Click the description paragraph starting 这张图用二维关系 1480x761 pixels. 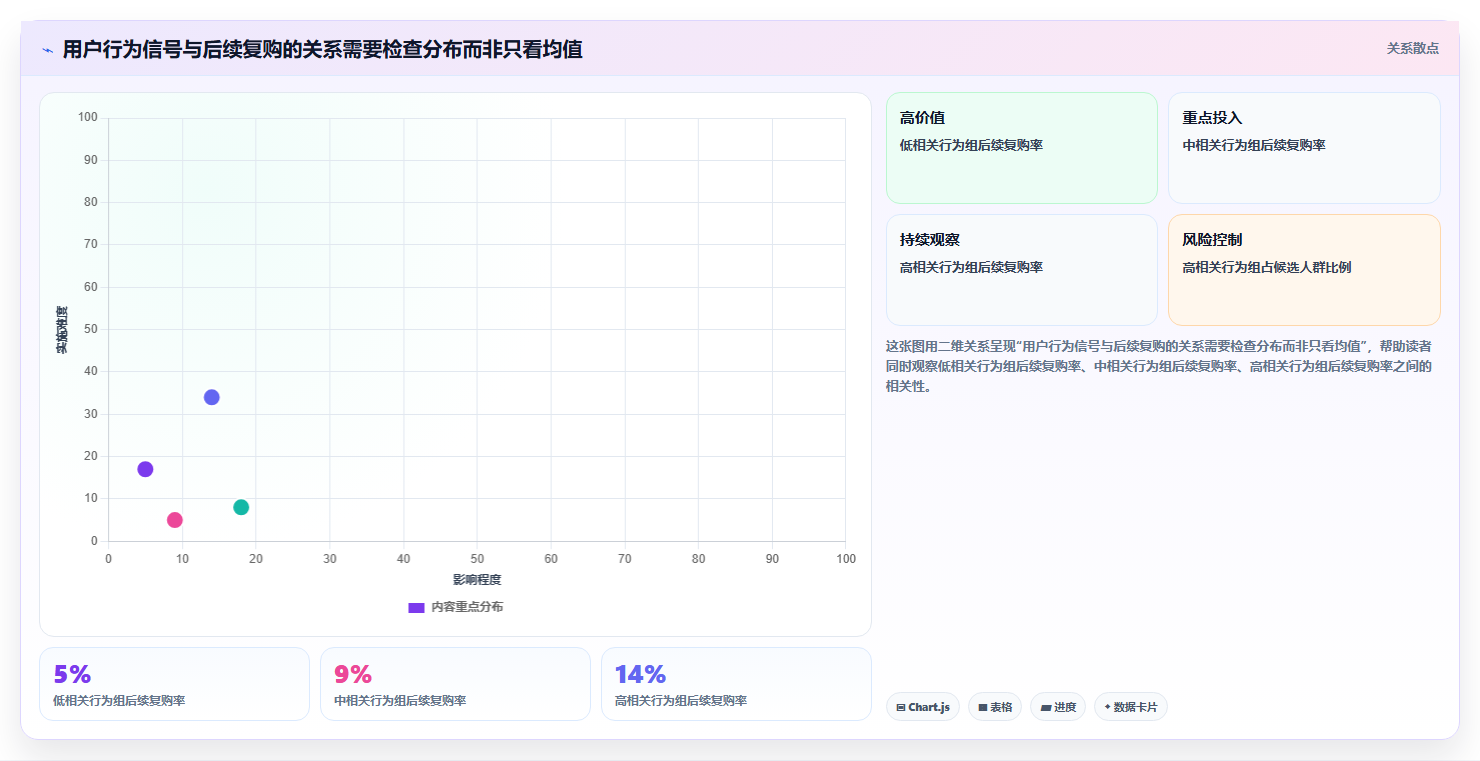click(1160, 366)
